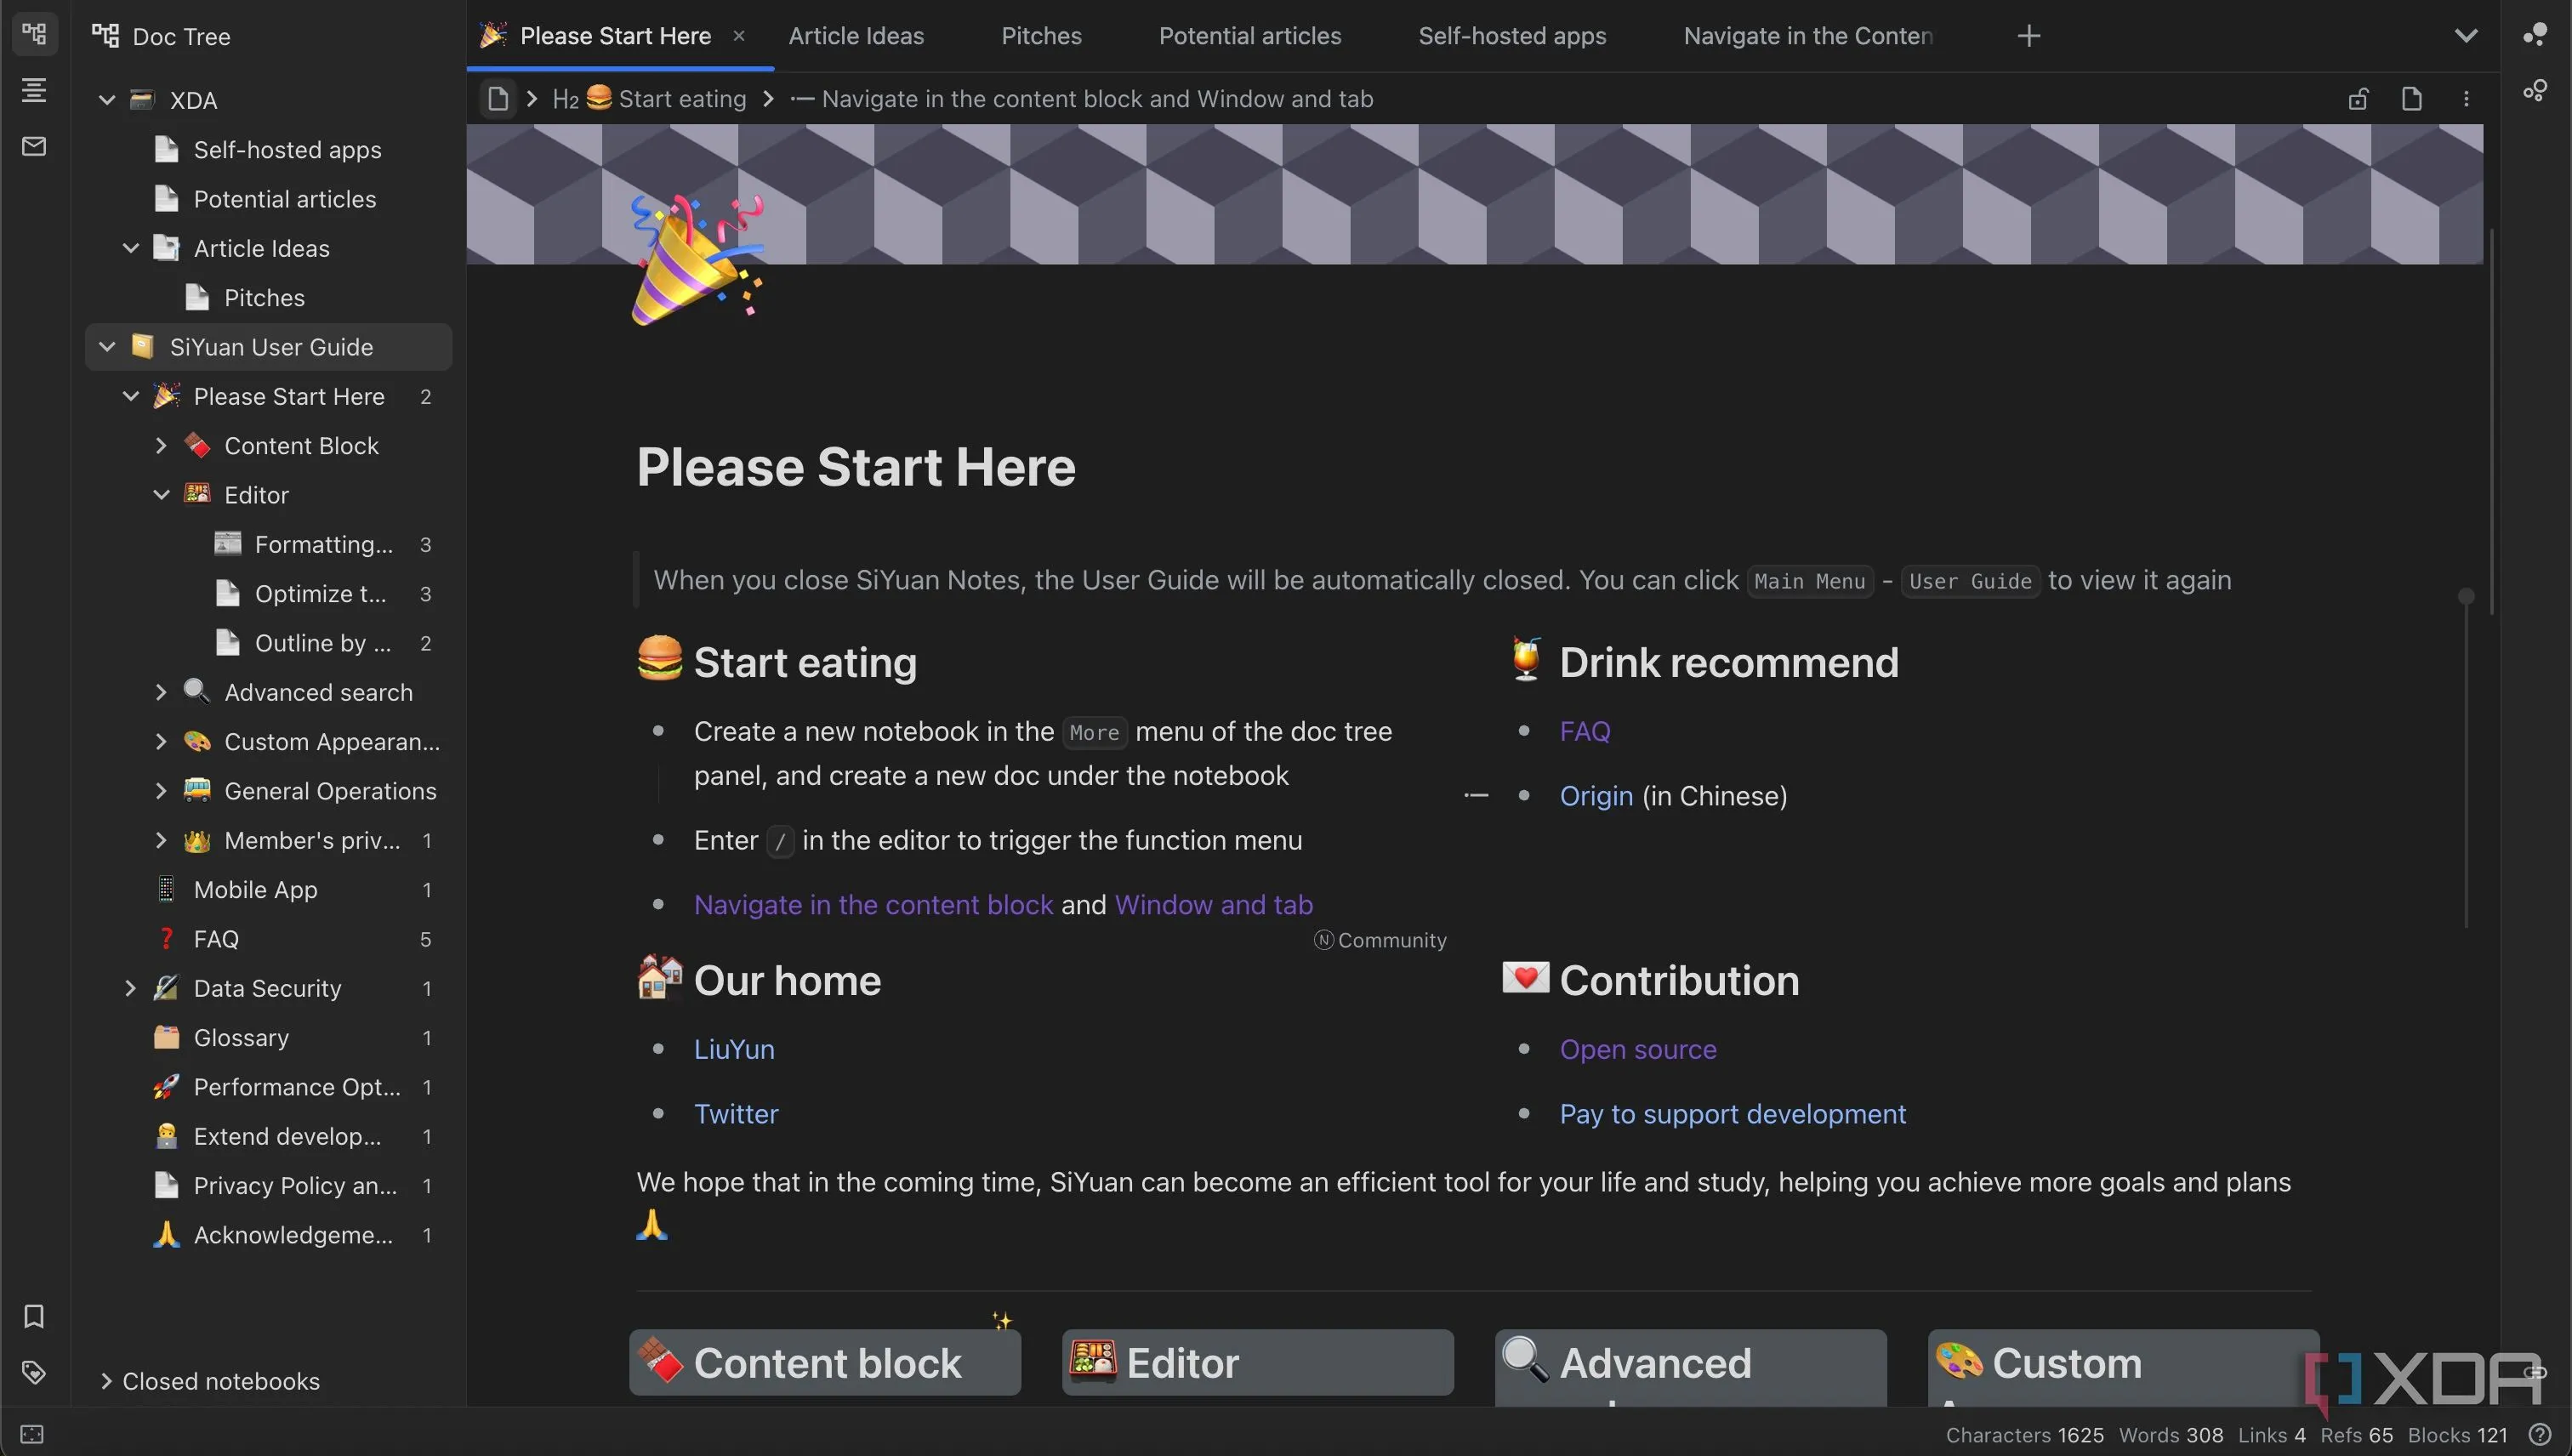Collapse the XDA notebook

[x=107, y=100]
